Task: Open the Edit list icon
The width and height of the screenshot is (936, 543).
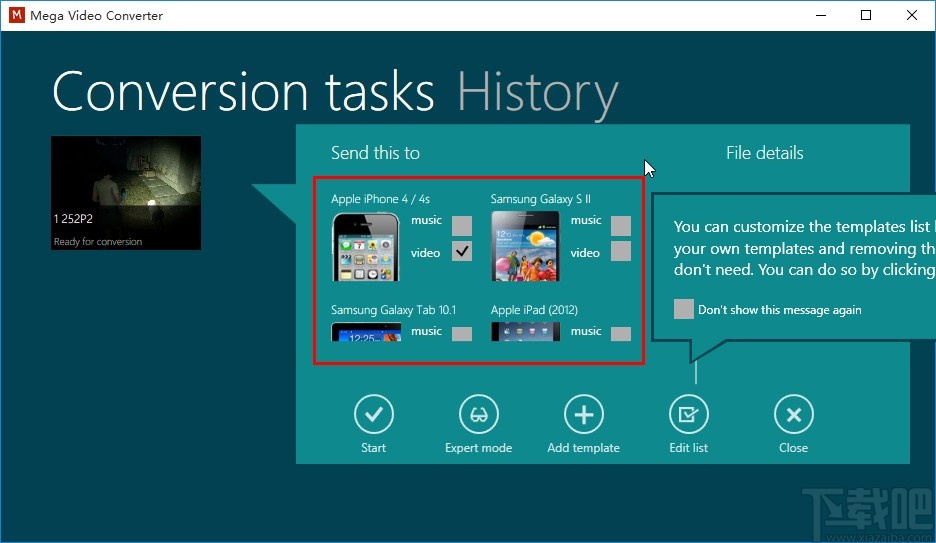Action: click(x=689, y=414)
